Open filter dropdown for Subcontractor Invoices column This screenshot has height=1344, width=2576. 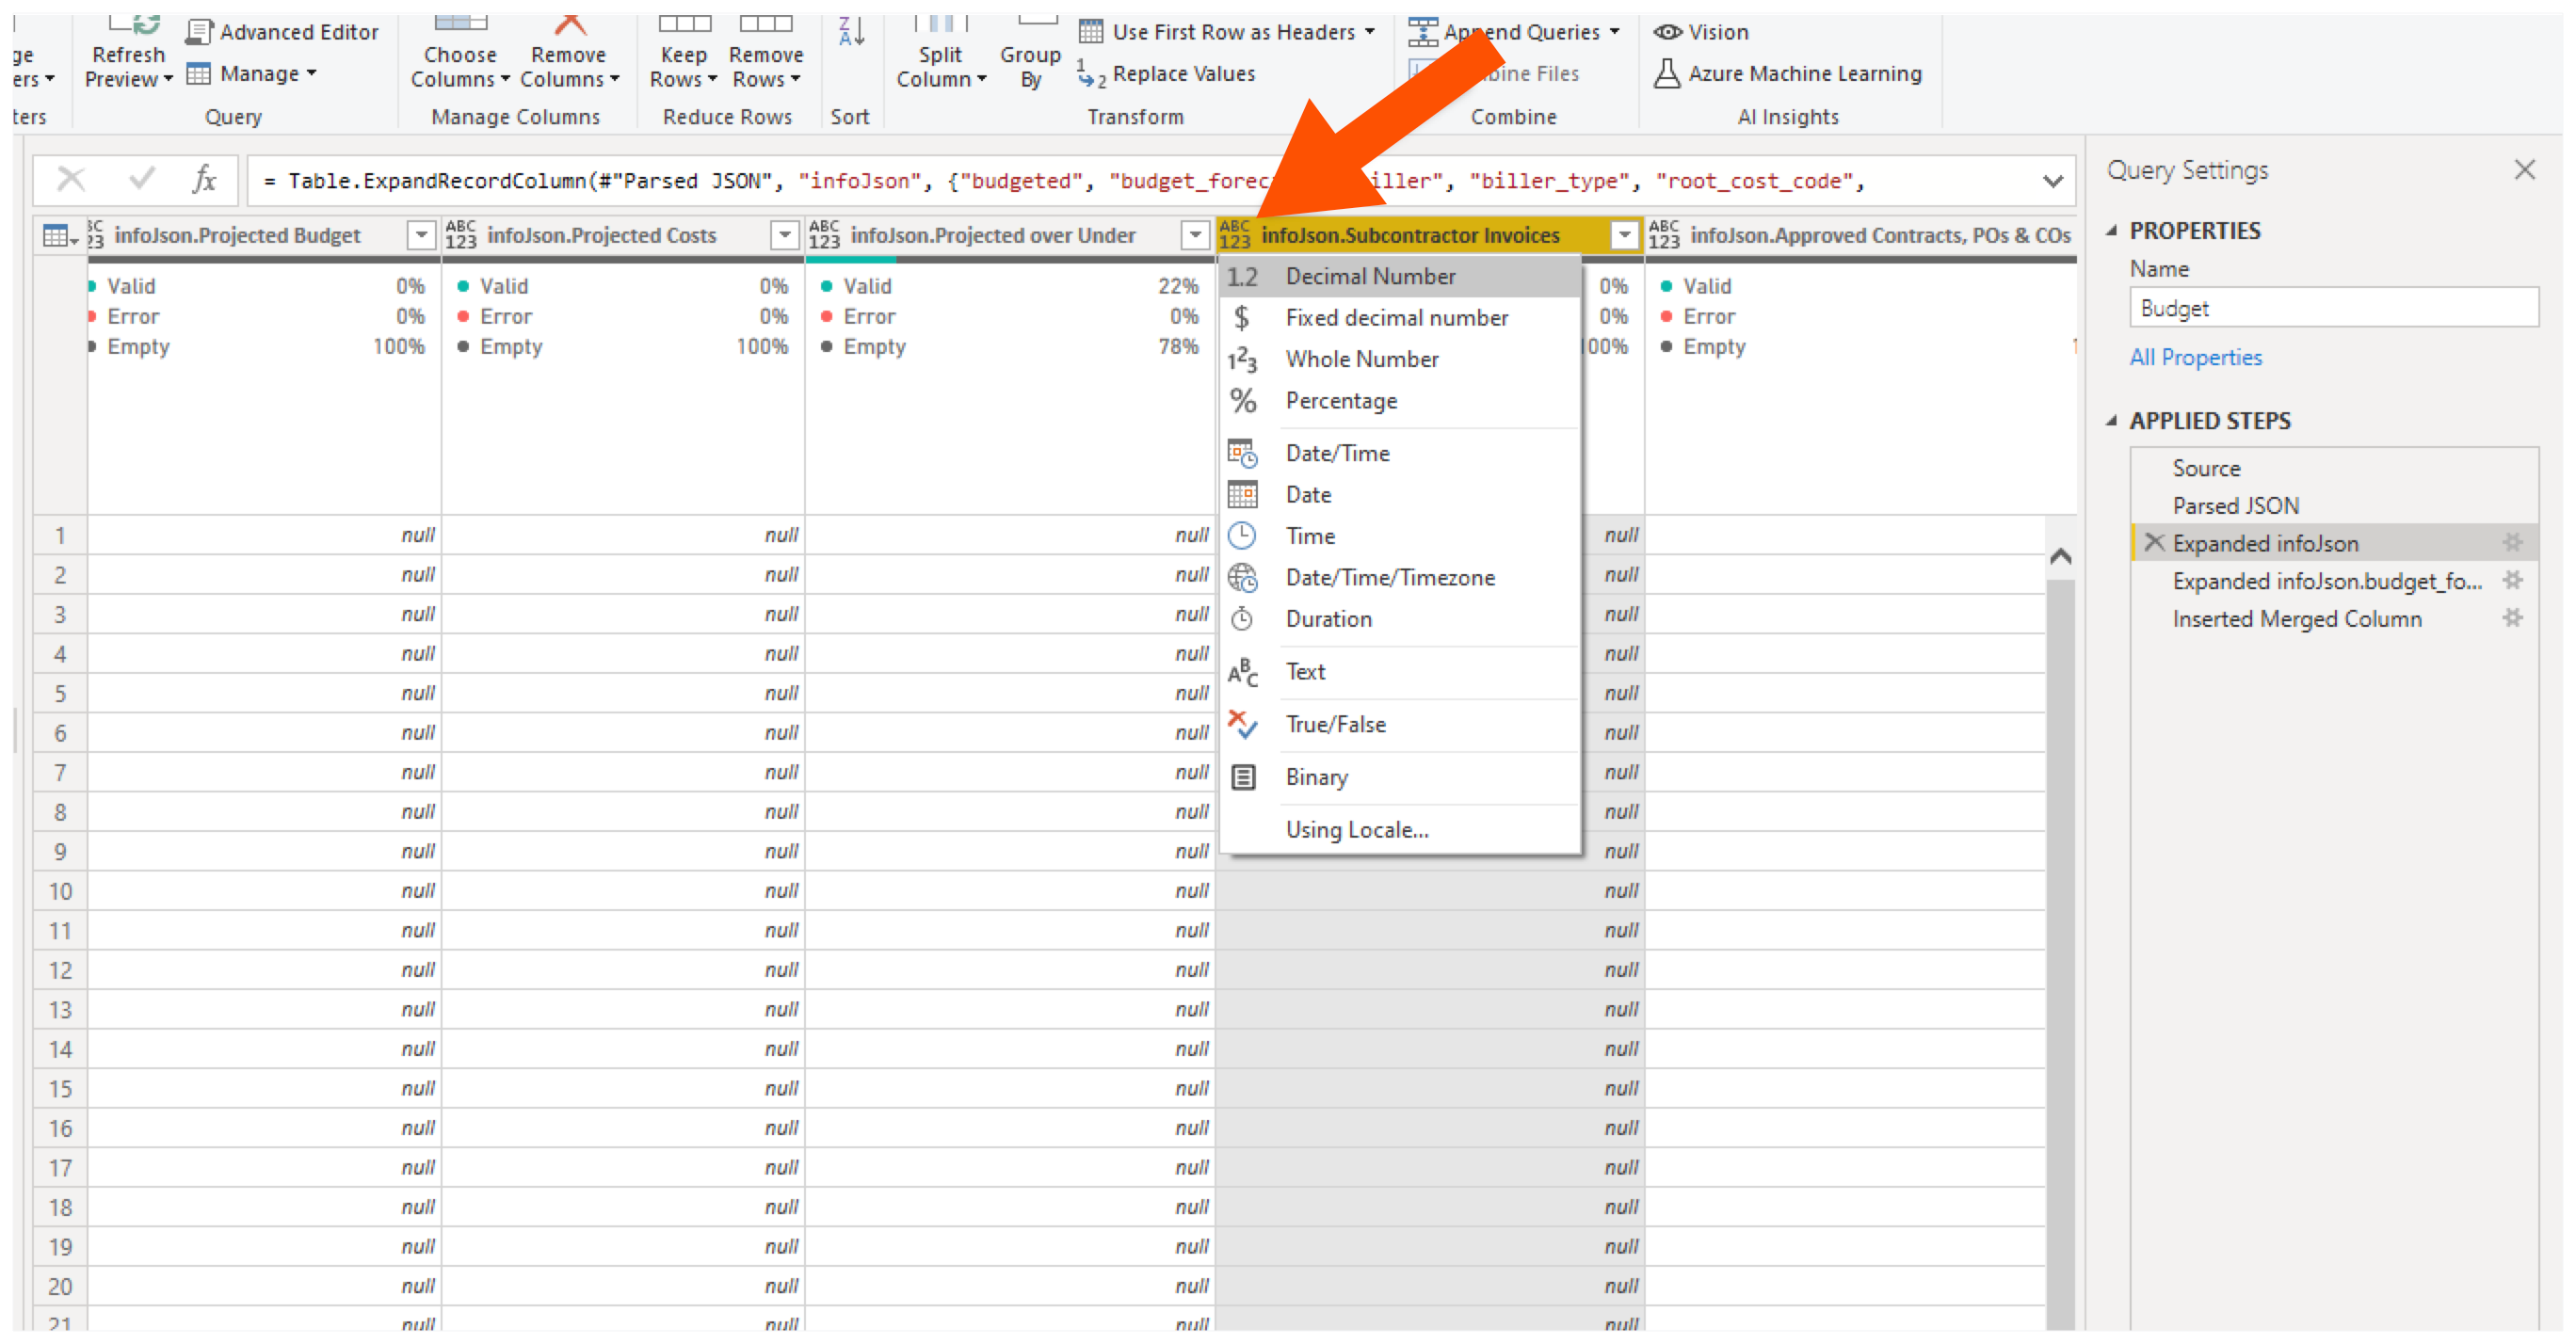pos(1625,236)
